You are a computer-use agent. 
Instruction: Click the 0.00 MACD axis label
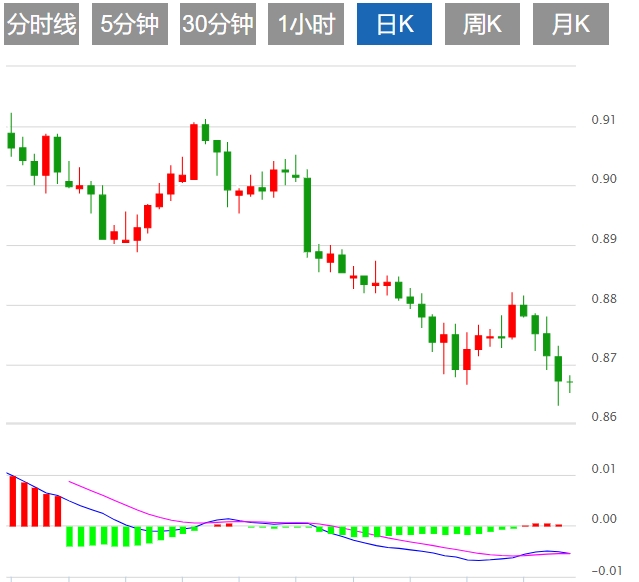604,519
